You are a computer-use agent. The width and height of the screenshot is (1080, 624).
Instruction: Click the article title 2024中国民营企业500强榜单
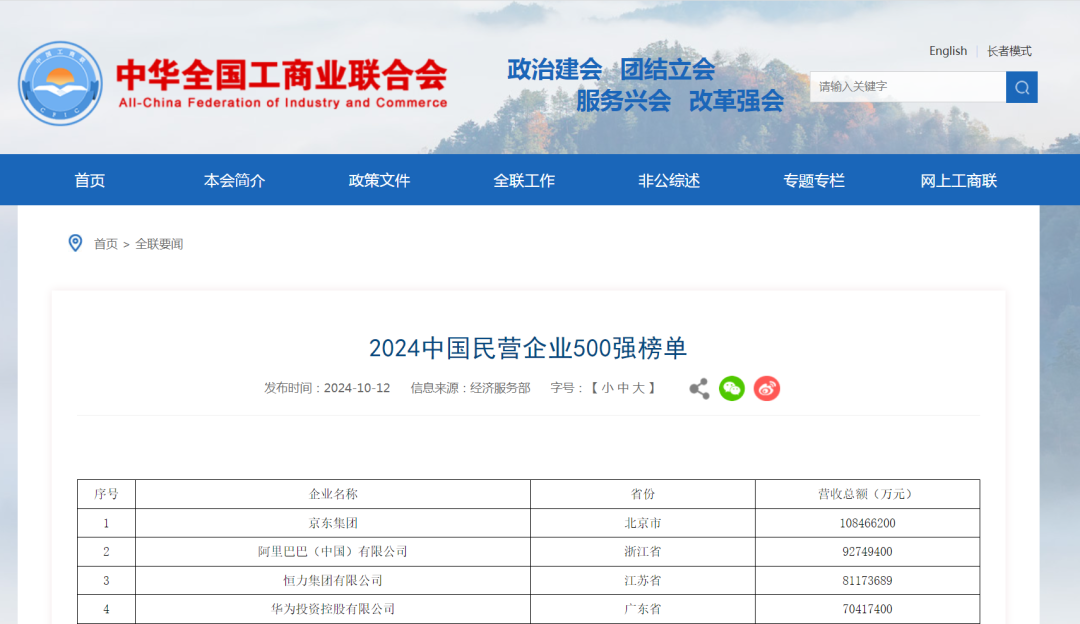point(528,348)
